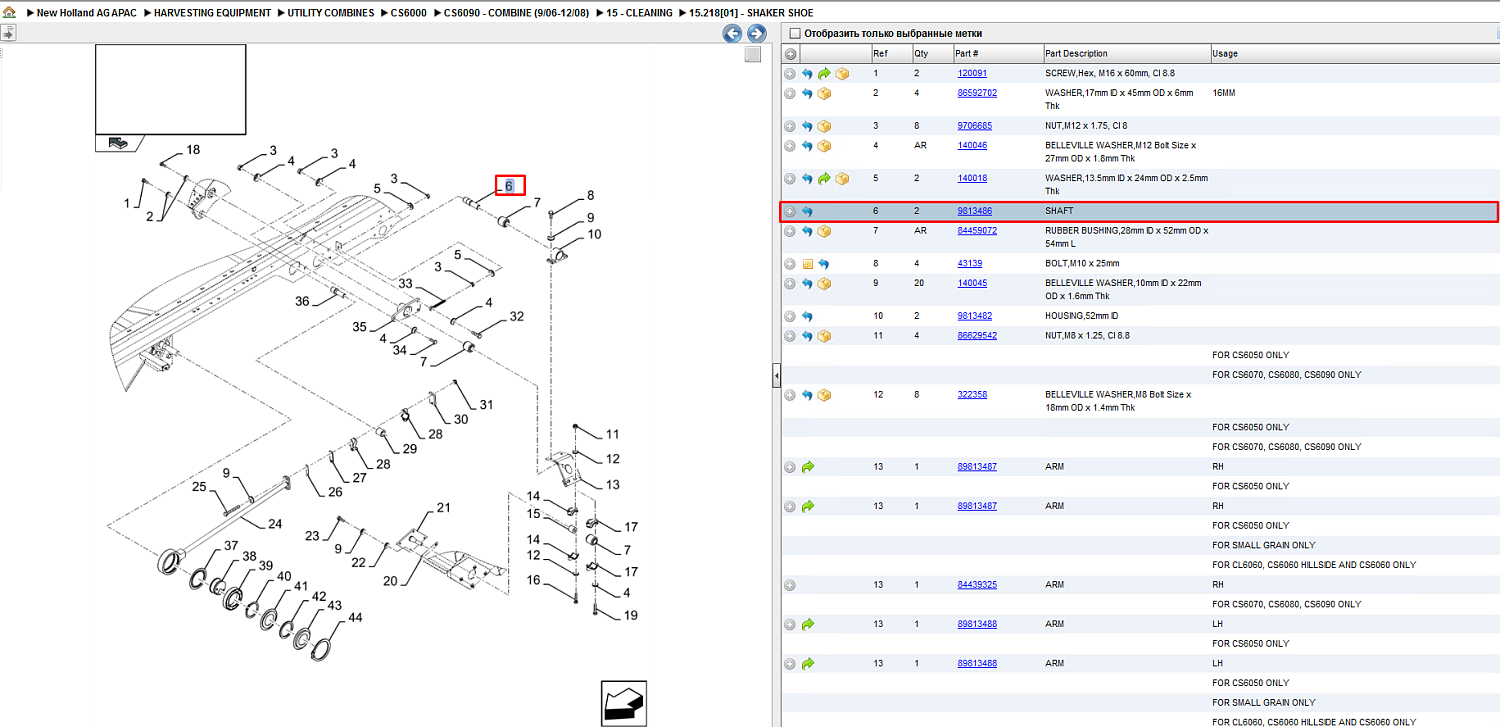Image resolution: width=1500 pixels, height=727 pixels.
Task: Open part number 9813486 link
Action: (x=975, y=212)
